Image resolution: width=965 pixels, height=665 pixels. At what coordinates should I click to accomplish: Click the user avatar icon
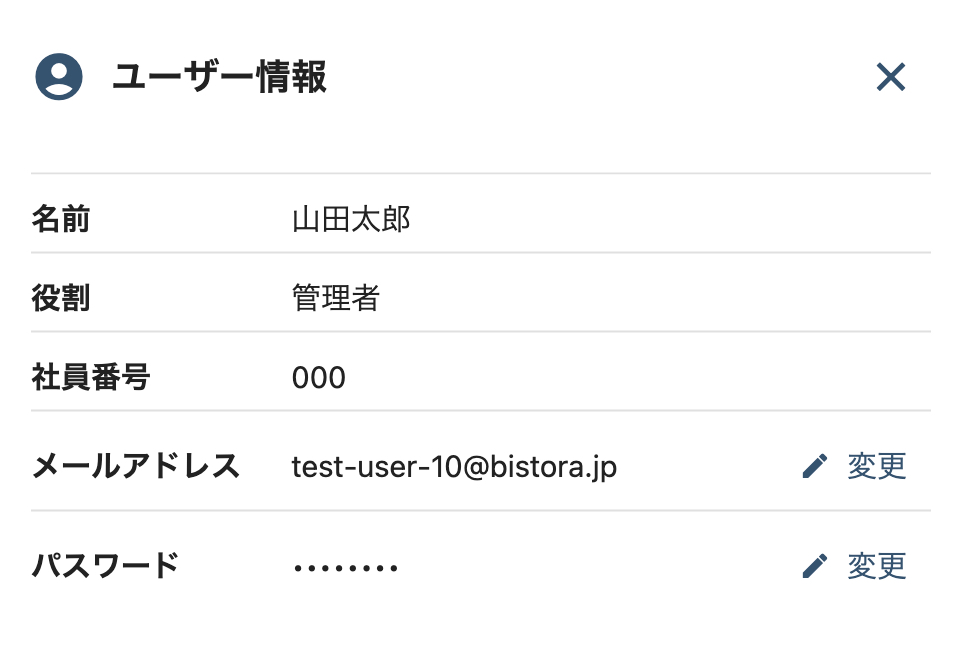tap(58, 77)
